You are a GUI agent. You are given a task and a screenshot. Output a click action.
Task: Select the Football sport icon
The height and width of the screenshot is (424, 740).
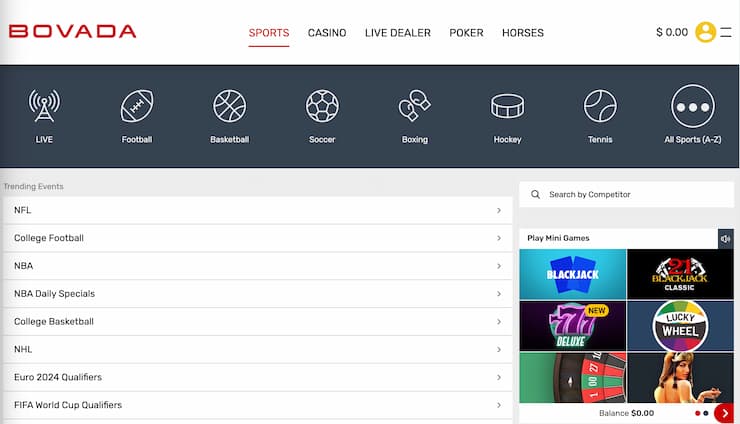coord(137,106)
